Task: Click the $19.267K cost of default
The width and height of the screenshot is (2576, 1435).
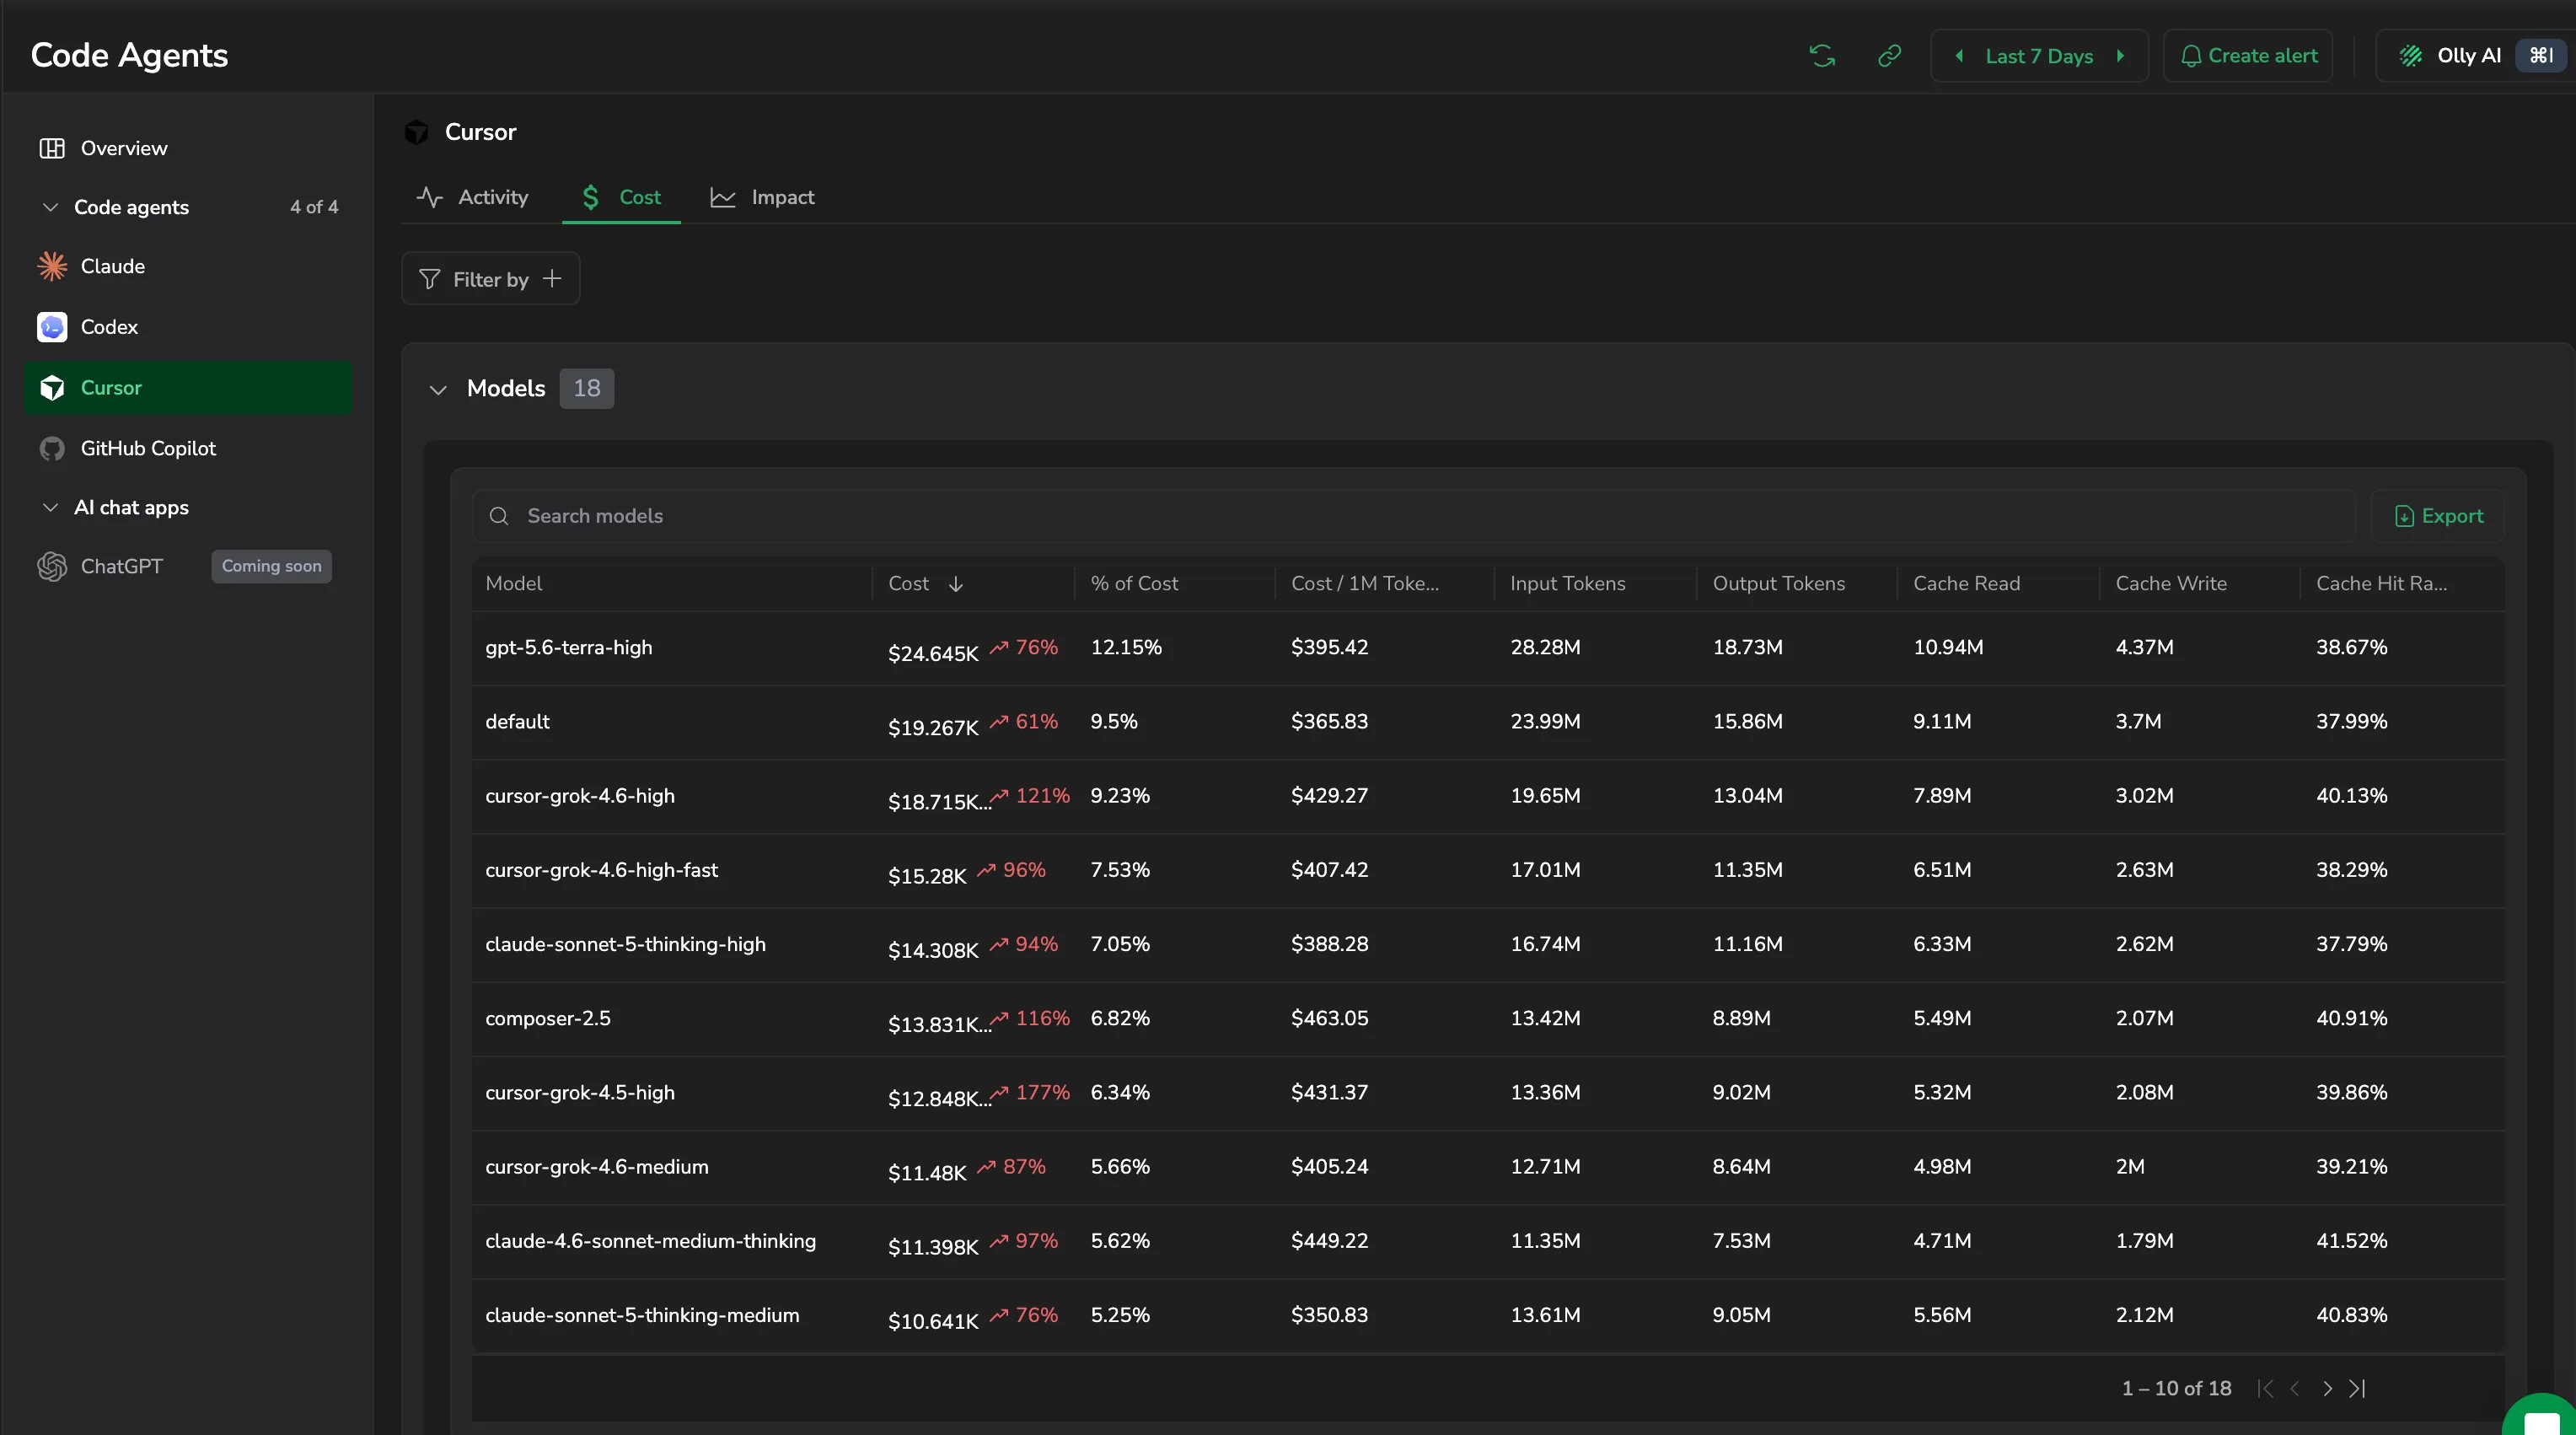Action: 933,728
